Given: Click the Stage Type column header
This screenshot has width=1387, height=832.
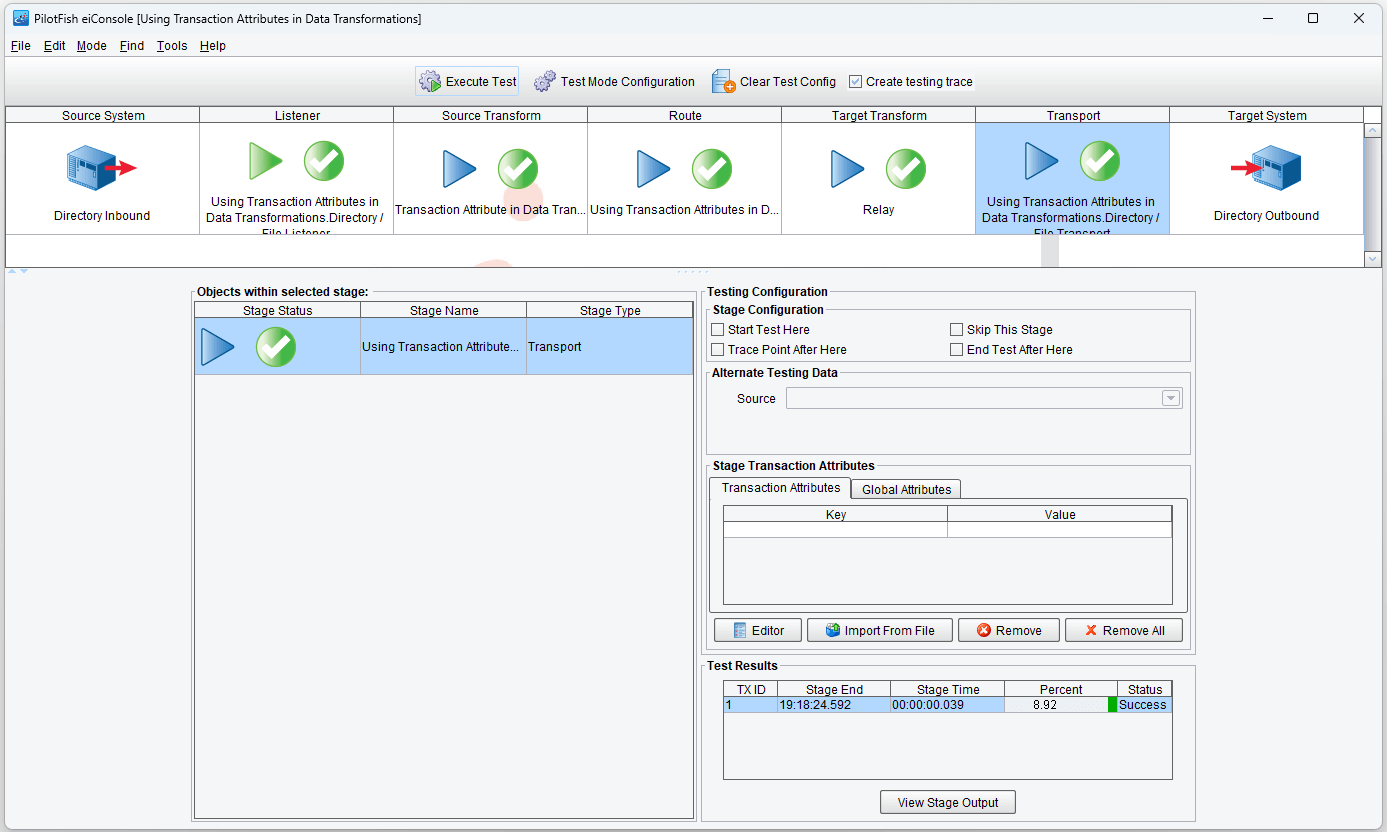Looking at the screenshot, I should 610,310.
